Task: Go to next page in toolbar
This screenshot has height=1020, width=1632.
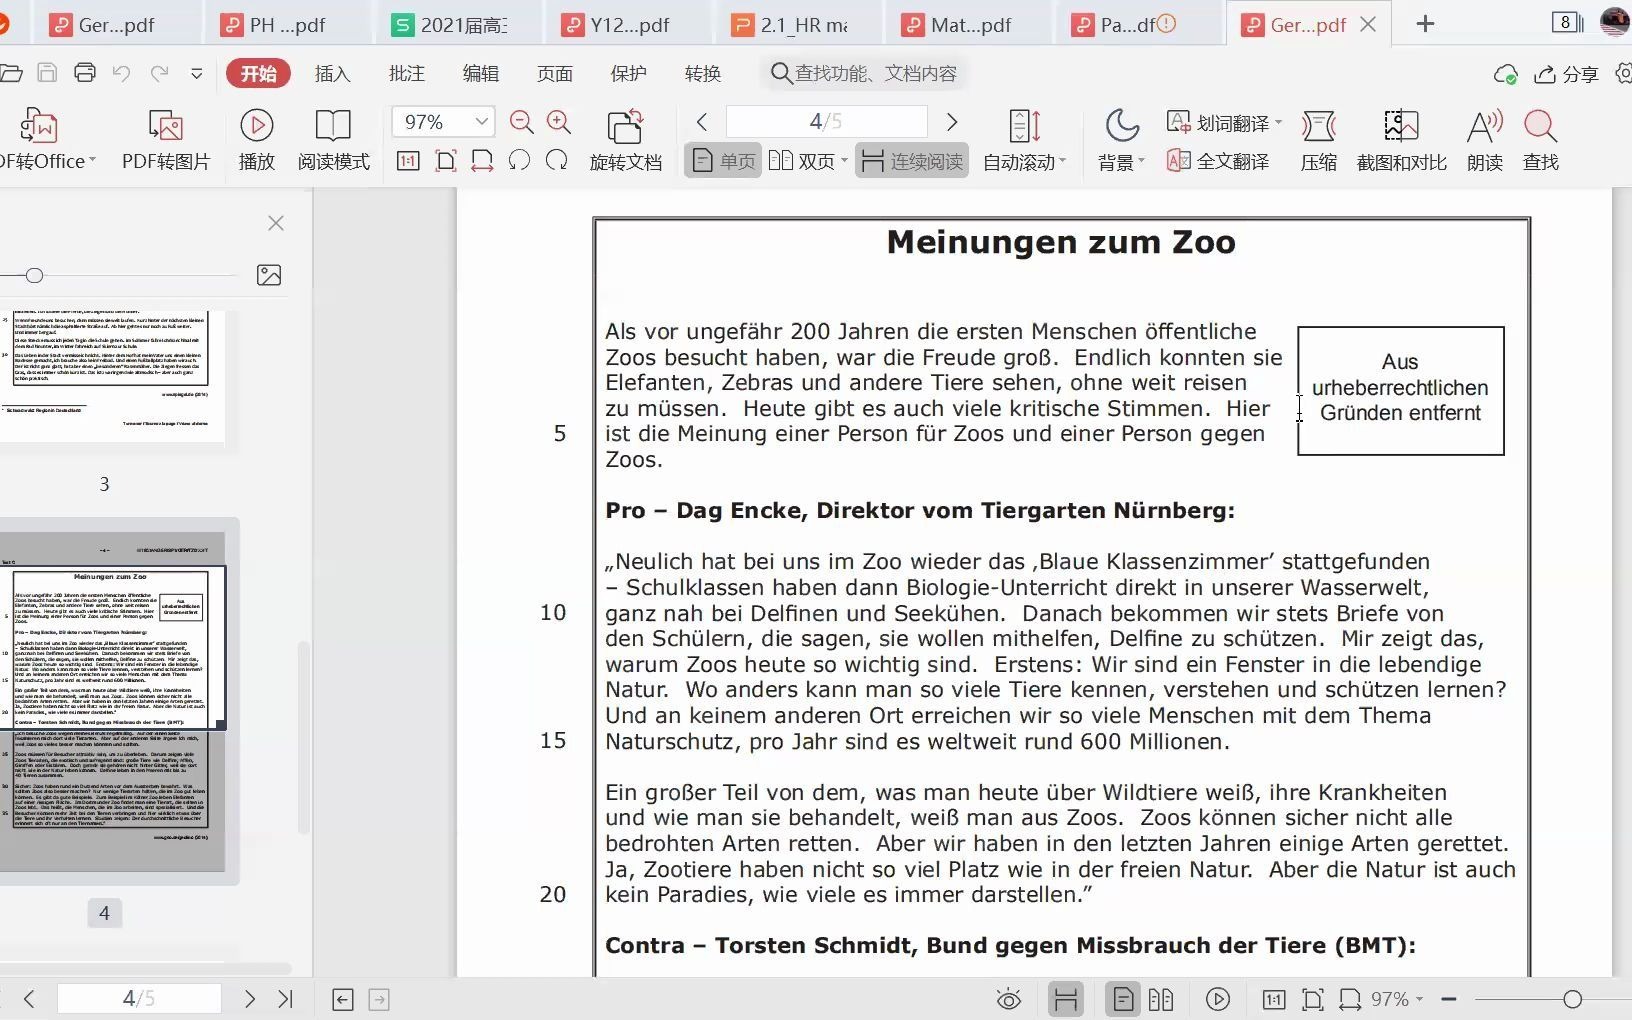Action: [x=952, y=122]
